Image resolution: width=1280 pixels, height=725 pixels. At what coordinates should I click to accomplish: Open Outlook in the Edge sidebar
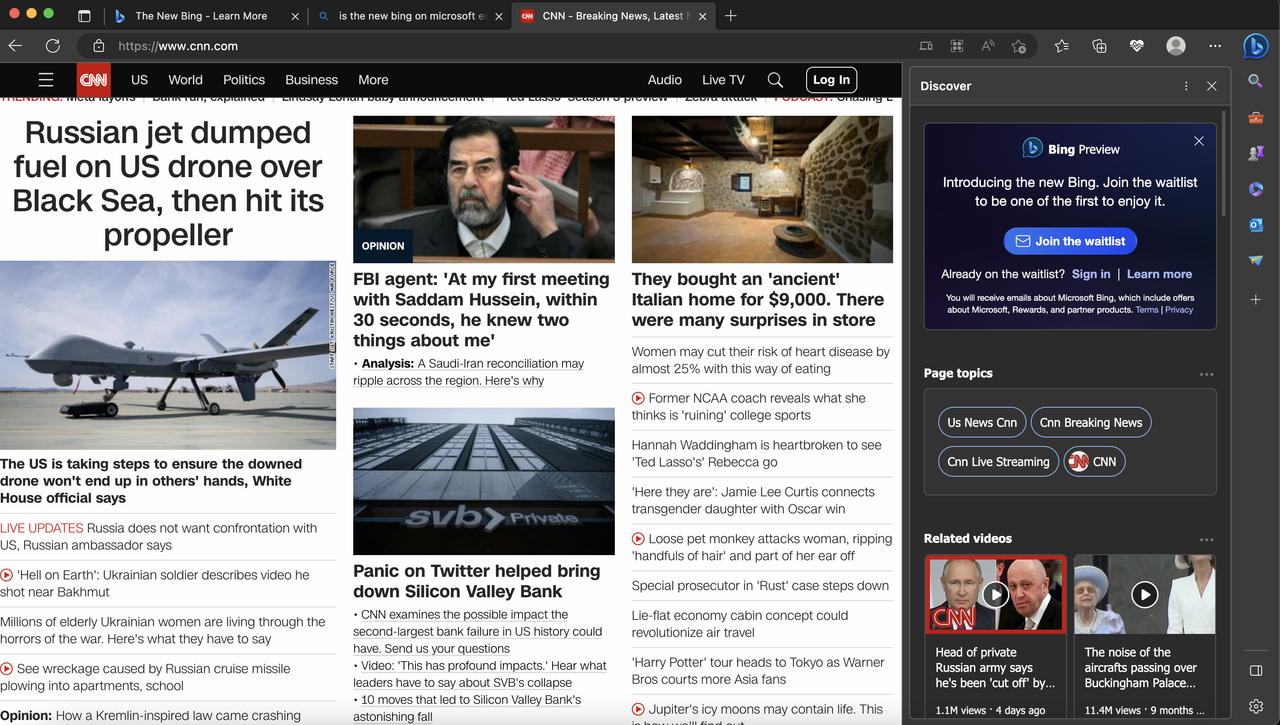click(1255, 224)
